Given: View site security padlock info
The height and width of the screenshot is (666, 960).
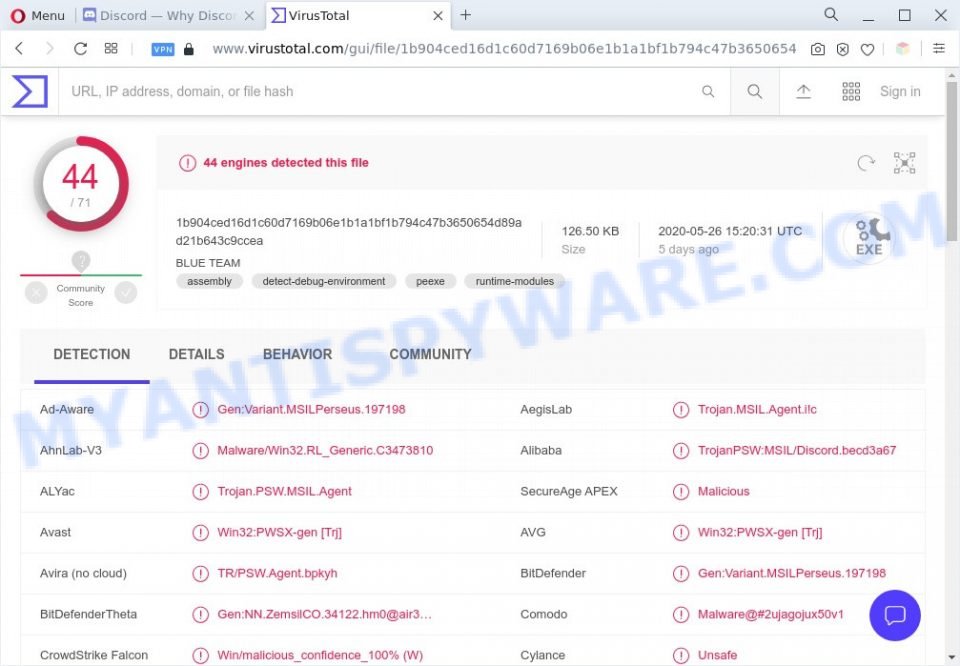Looking at the screenshot, I should click(x=189, y=49).
